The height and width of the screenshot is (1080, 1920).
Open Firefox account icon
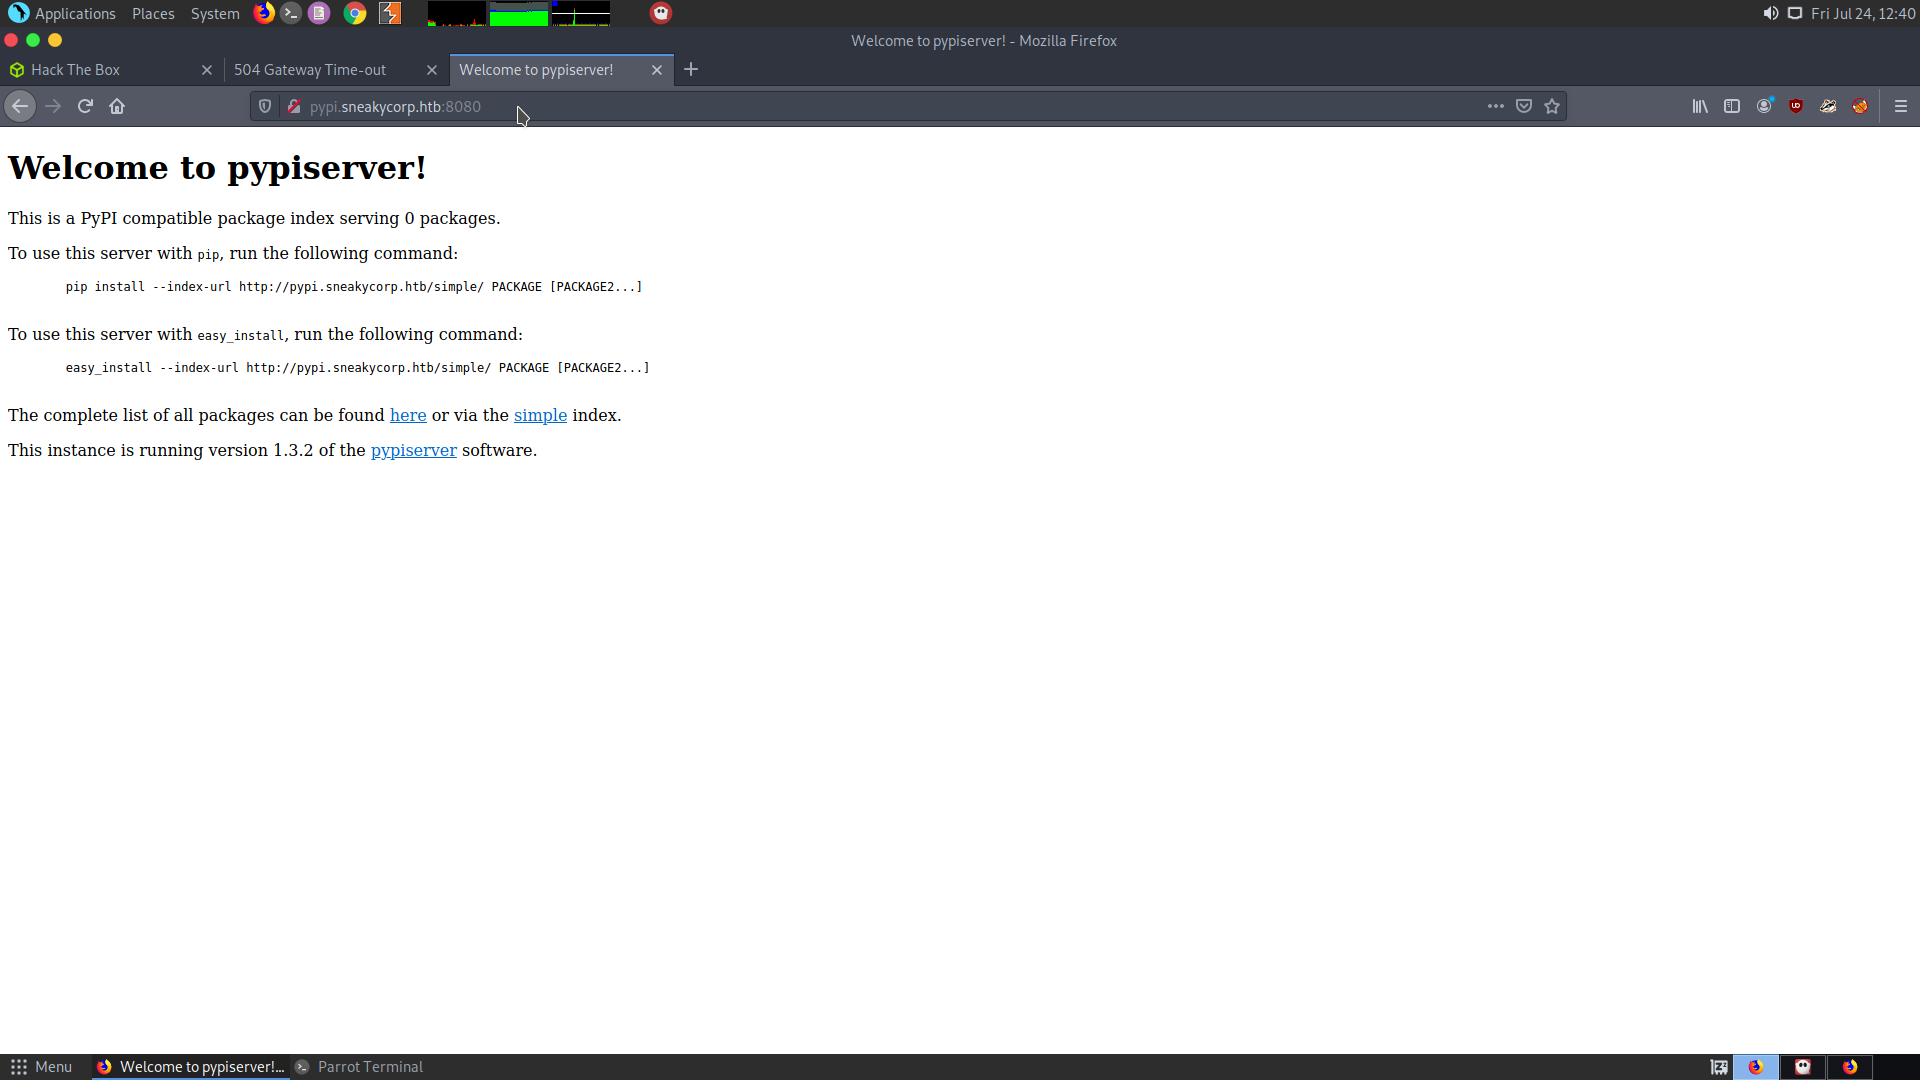tap(1764, 106)
